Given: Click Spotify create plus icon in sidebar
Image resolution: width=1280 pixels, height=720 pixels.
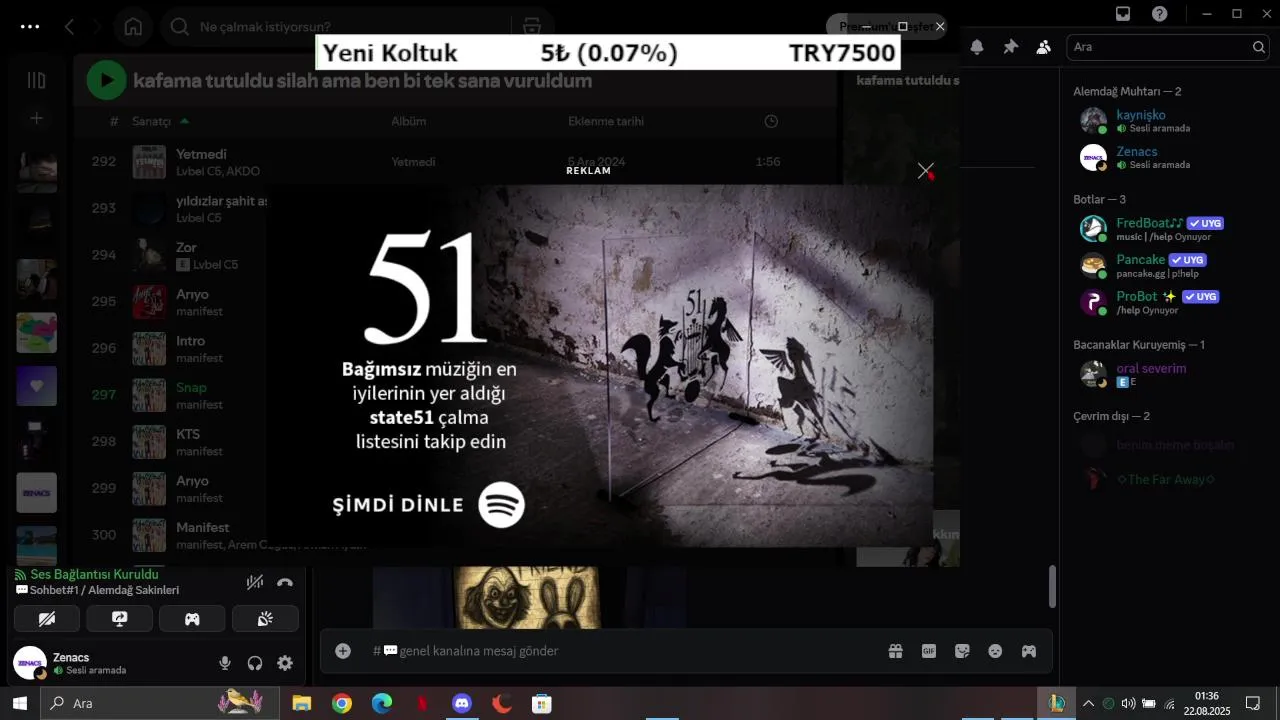Looking at the screenshot, I should coord(36,119).
